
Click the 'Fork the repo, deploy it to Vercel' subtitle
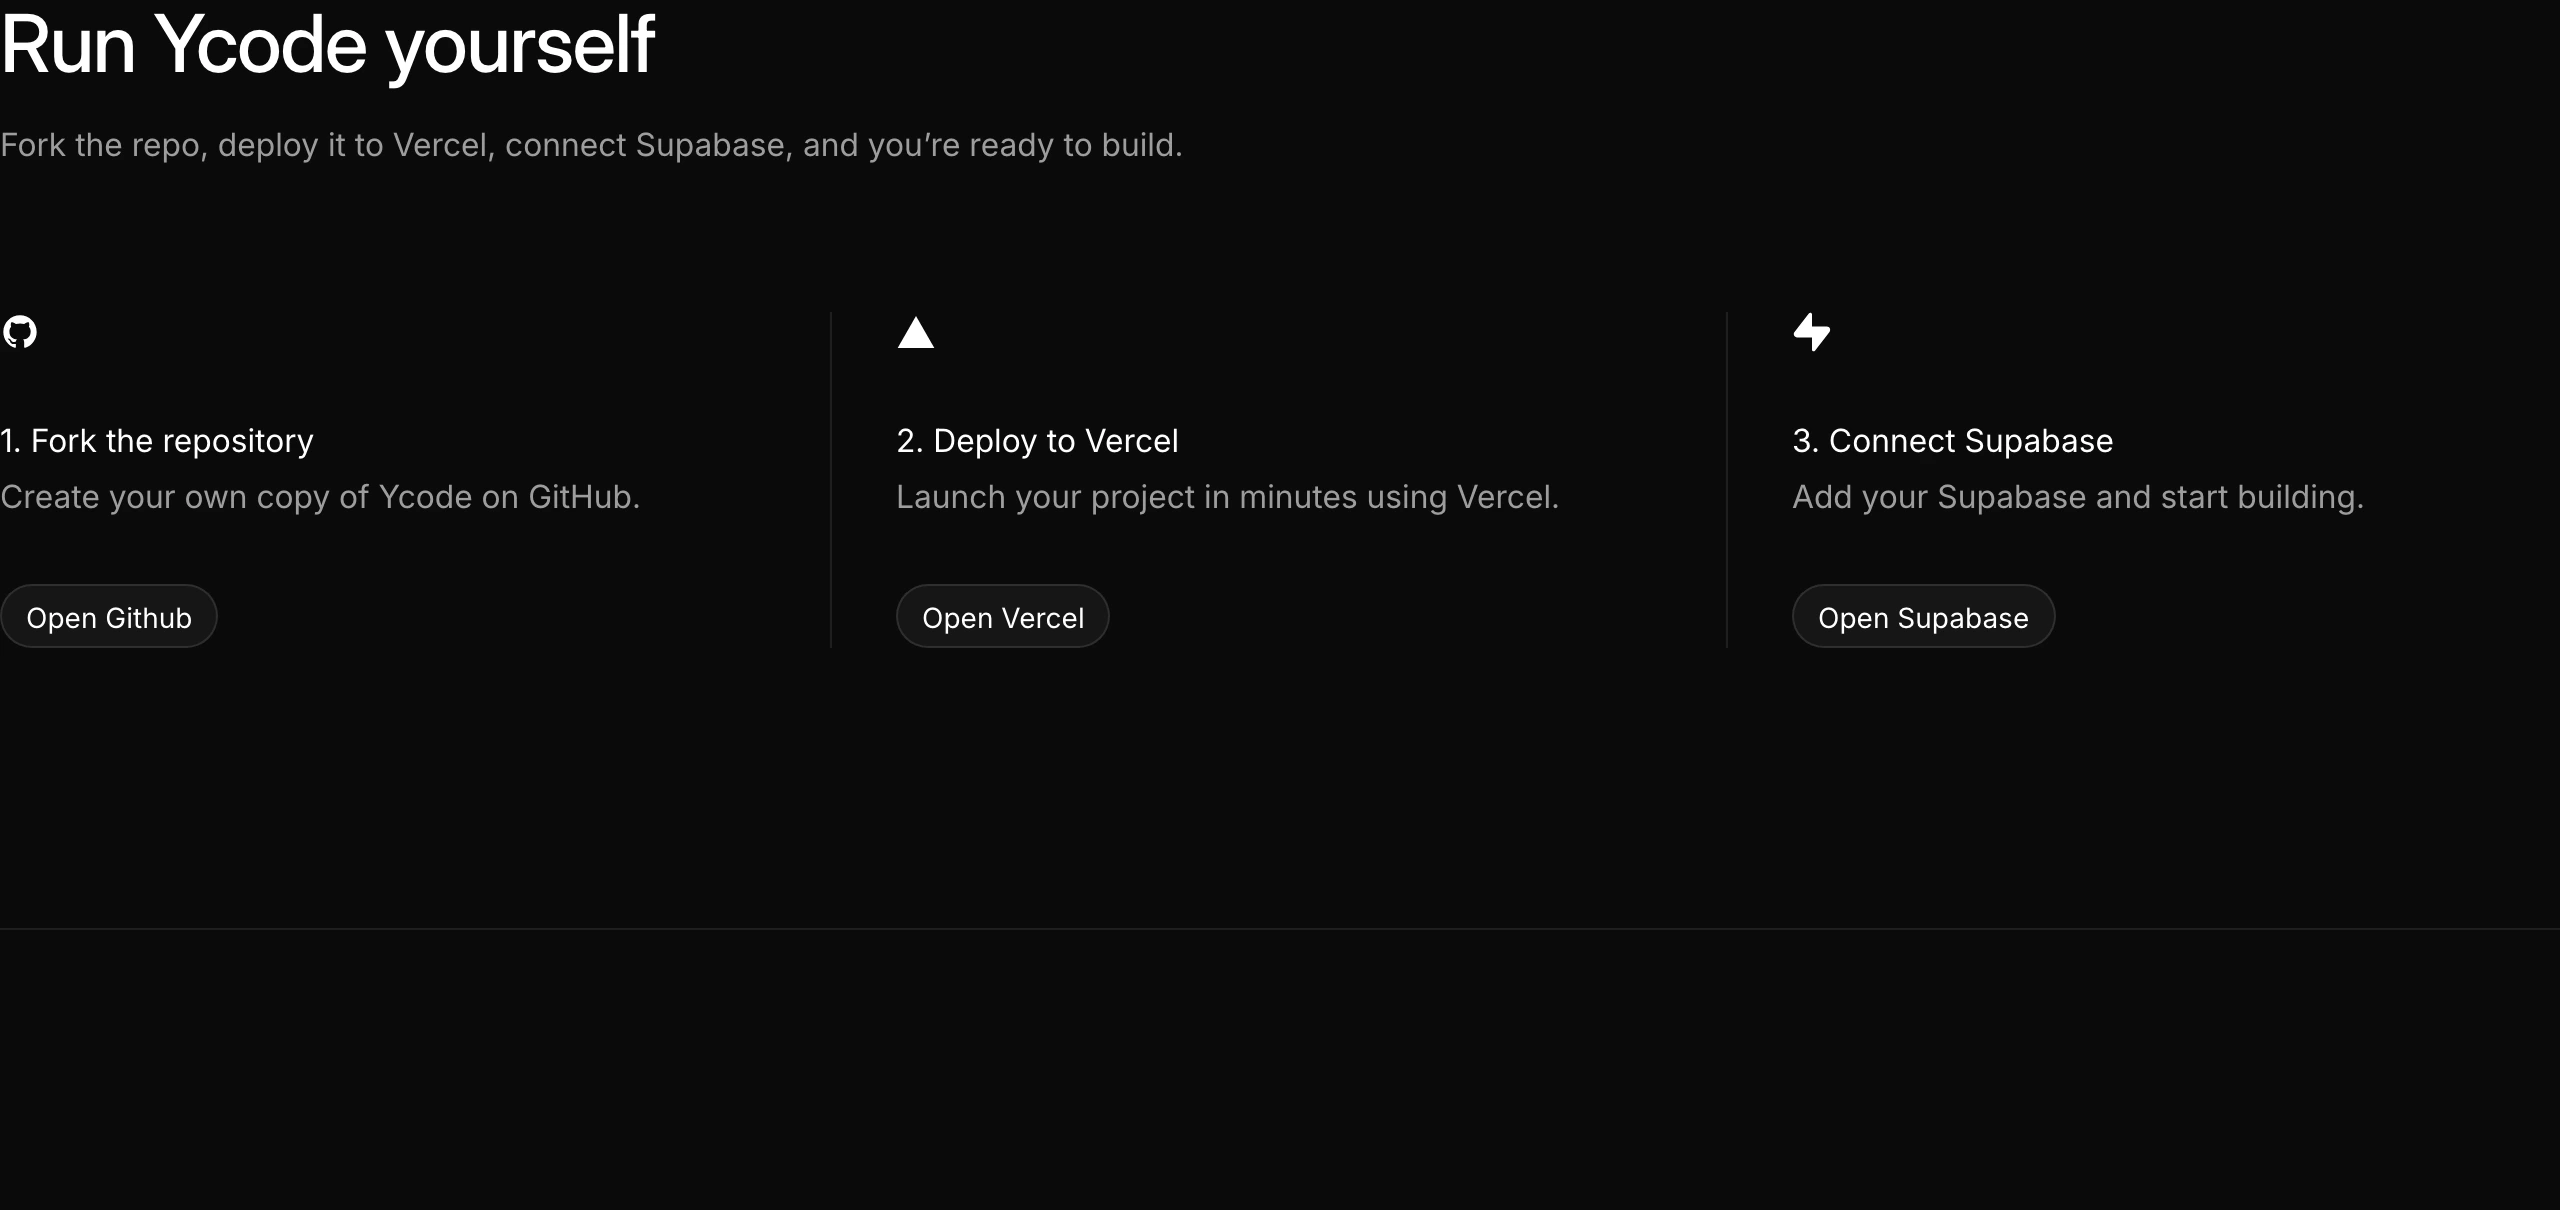[x=591, y=146]
